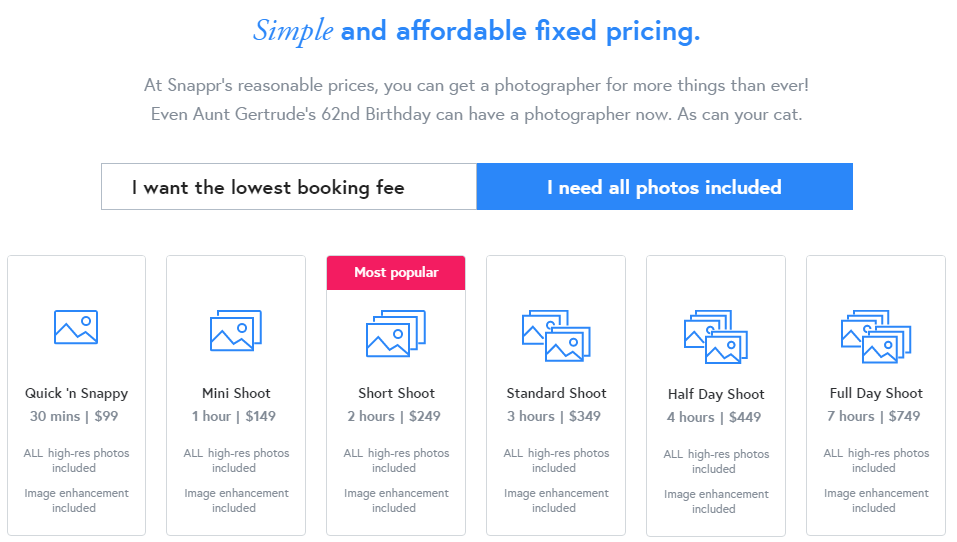957x542 pixels.
Task: Select "I need all photos included" option
Action: click(665, 187)
